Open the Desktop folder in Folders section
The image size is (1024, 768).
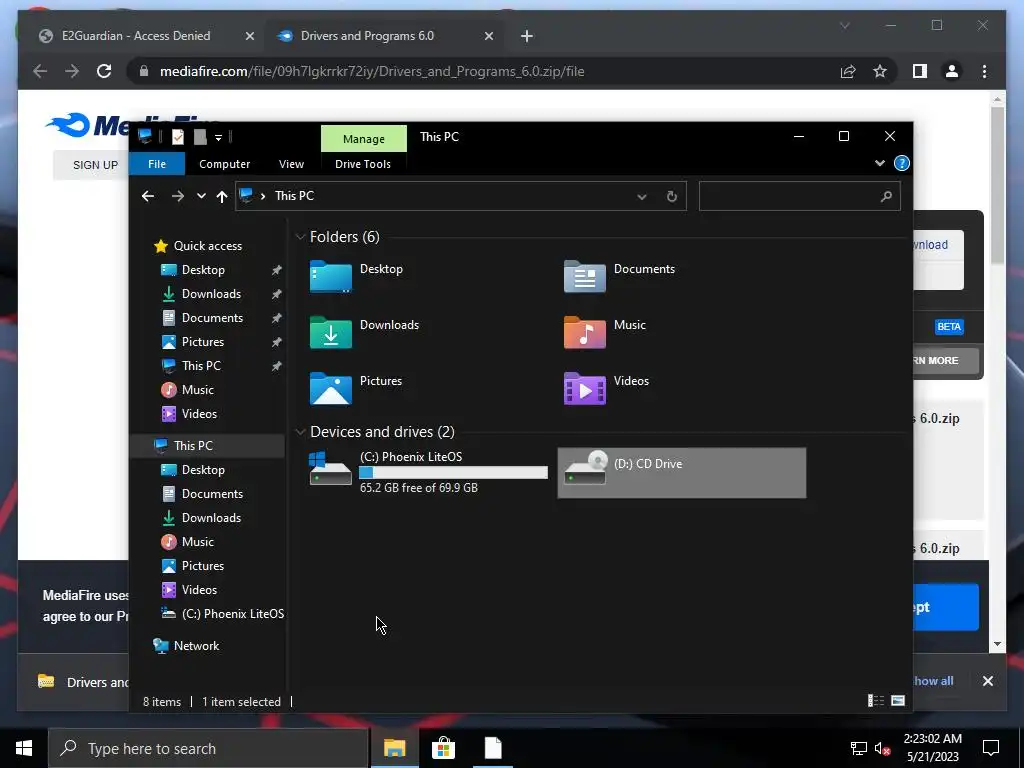point(357,276)
